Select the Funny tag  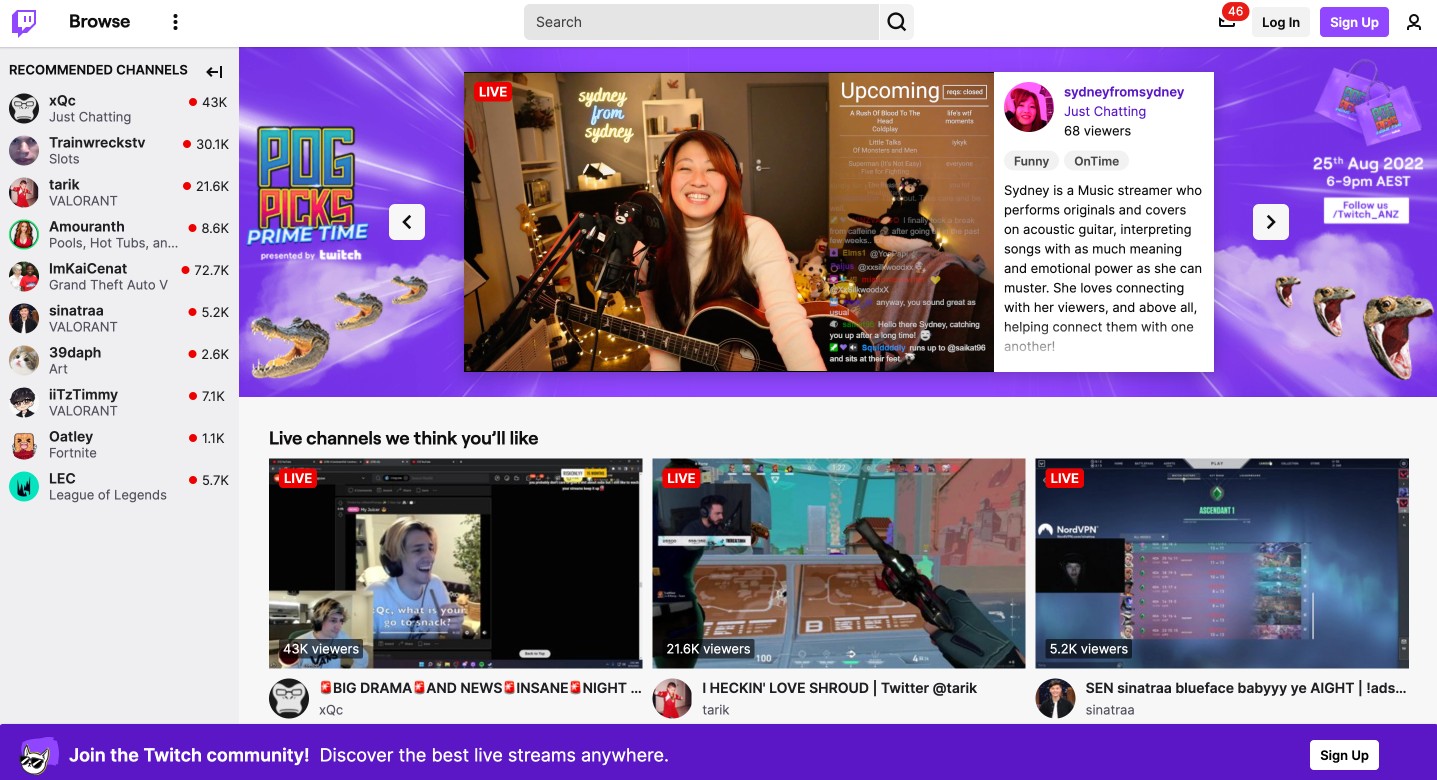click(1031, 161)
